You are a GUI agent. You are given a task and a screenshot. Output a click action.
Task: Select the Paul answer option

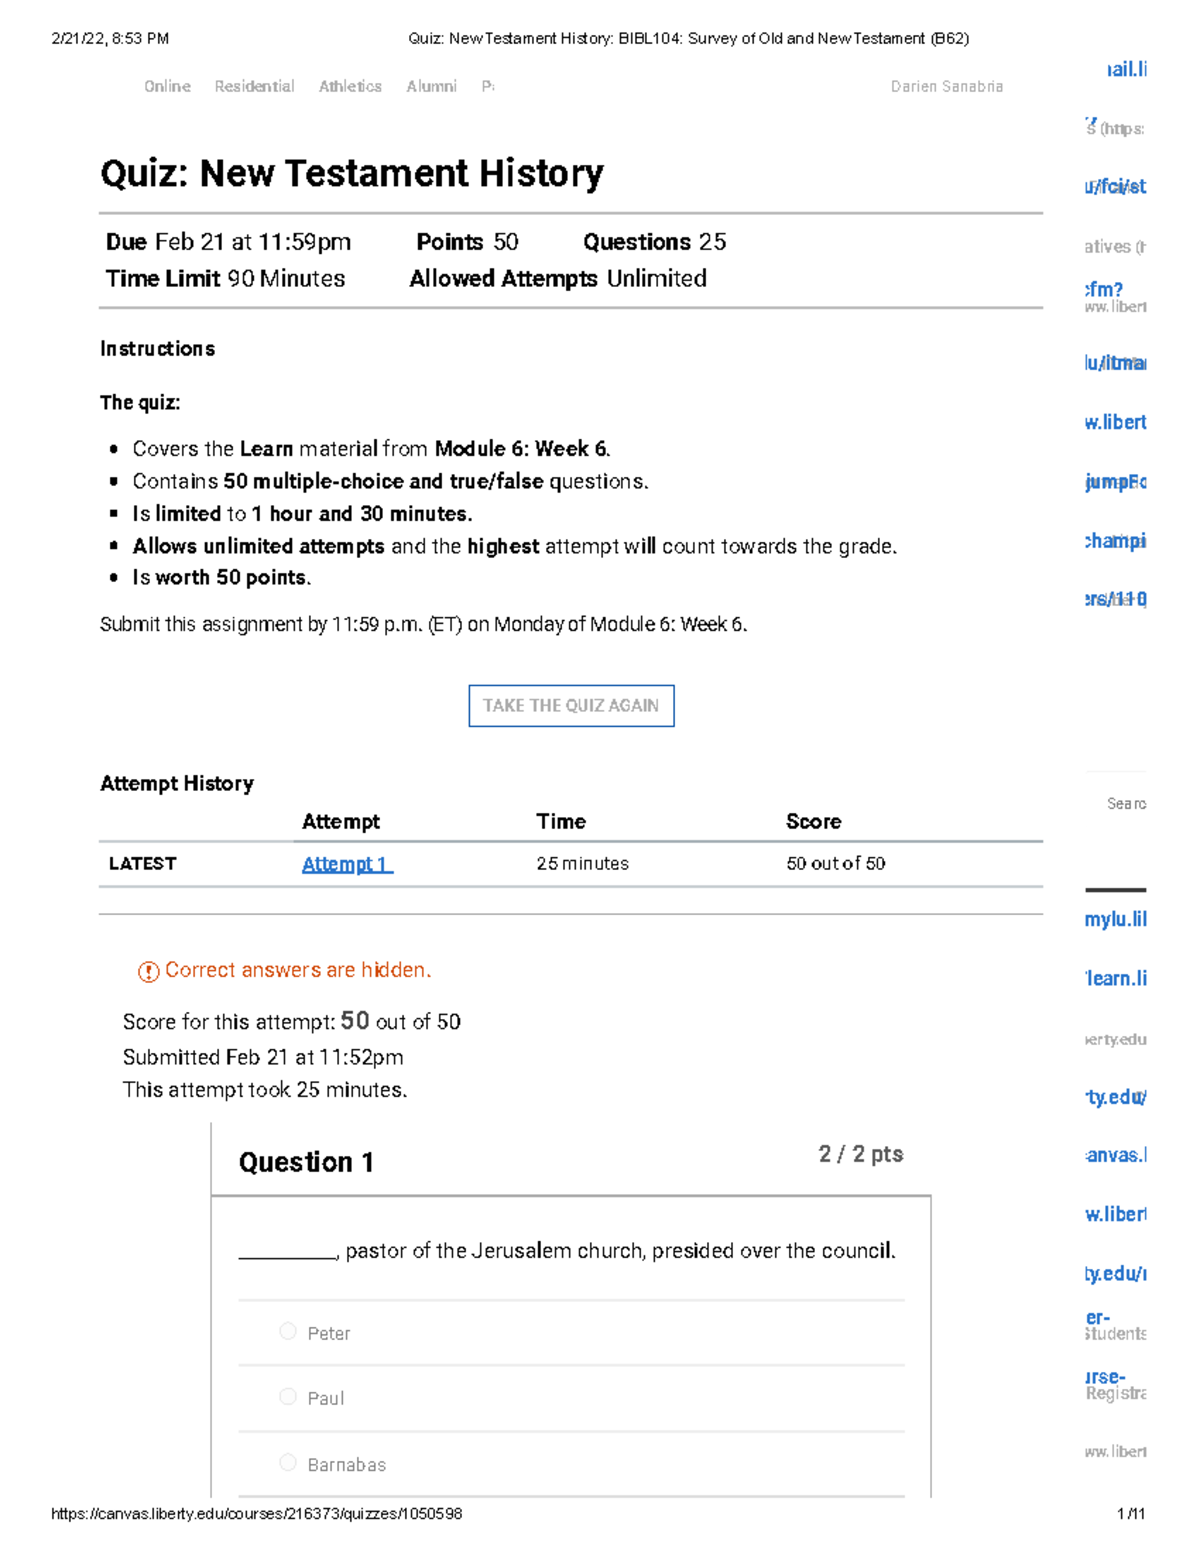(288, 1396)
